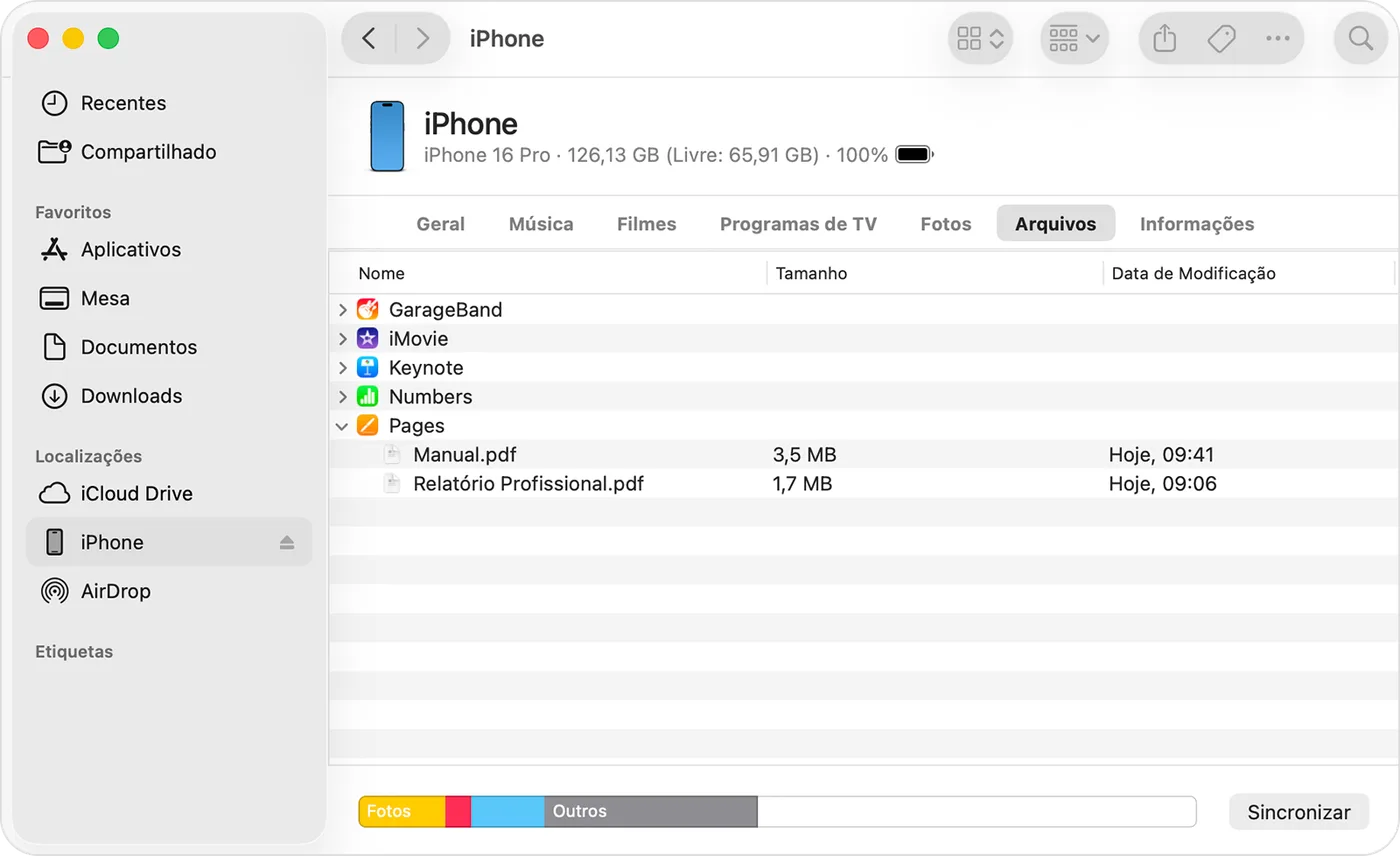Click the Hoje, 09:06 date cell
Image resolution: width=1400 pixels, height=856 pixels.
point(1162,484)
